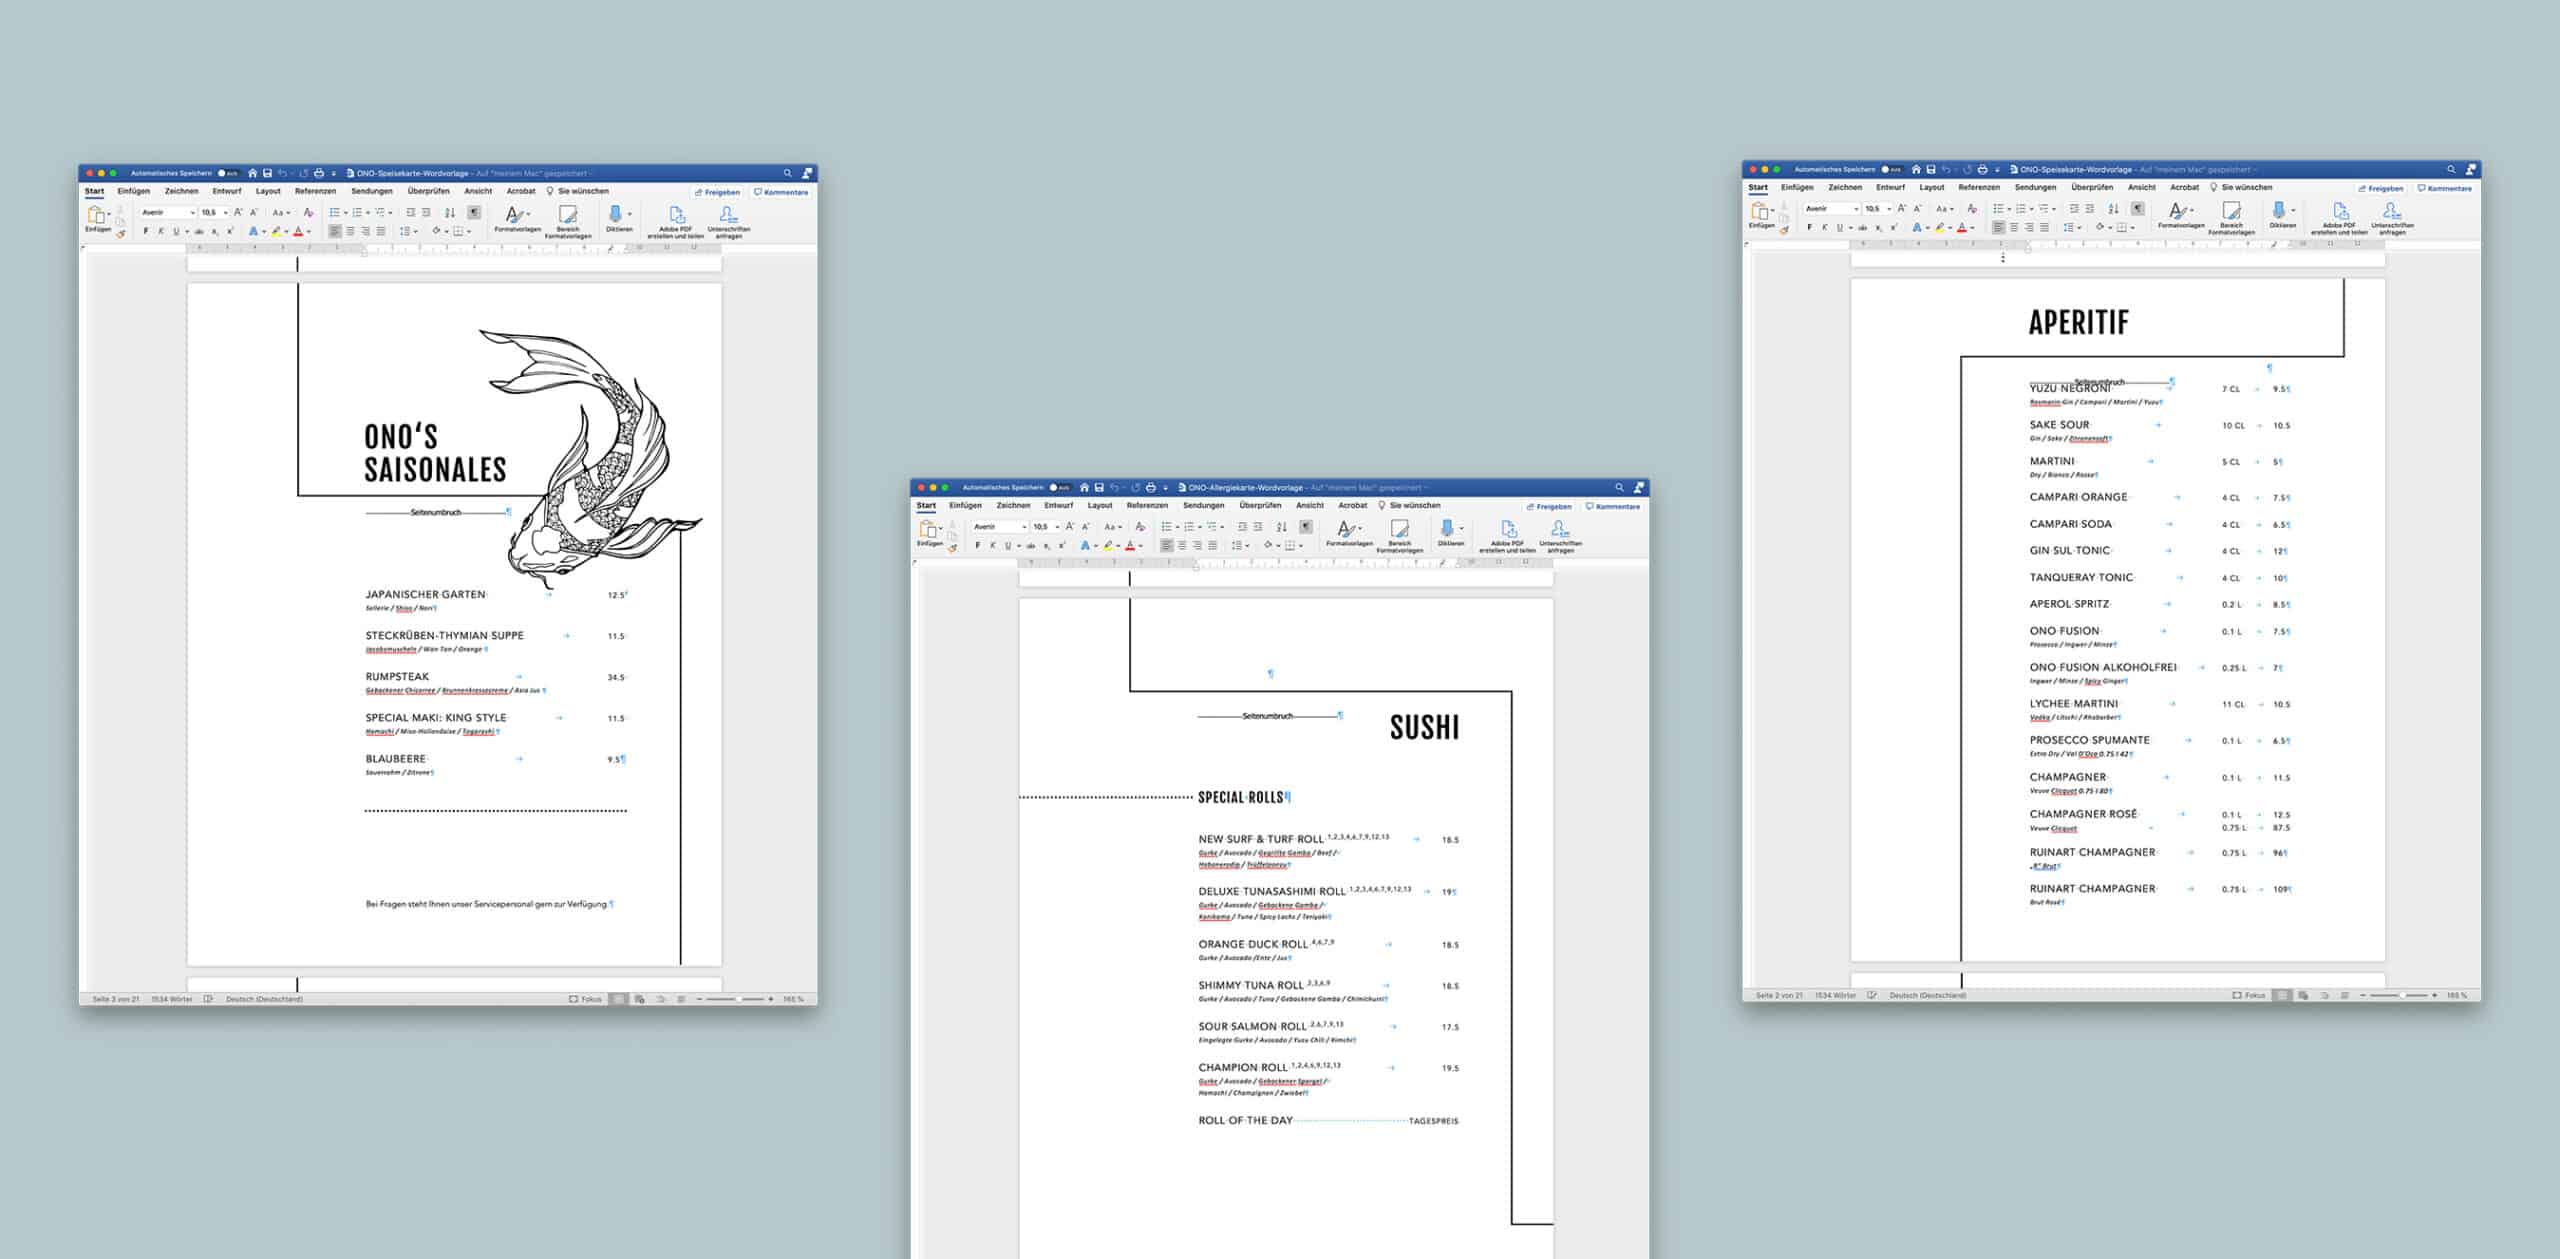Expand Einfügen paste arrow in Ono's Saisonales window
Viewport: 2560px width, 1259px height.
(109, 214)
